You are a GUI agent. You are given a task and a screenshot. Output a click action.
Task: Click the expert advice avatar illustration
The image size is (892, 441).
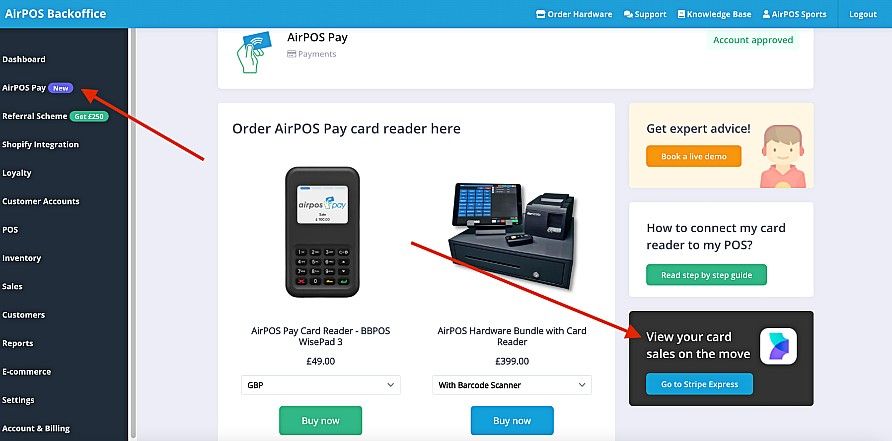(x=783, y=156)
